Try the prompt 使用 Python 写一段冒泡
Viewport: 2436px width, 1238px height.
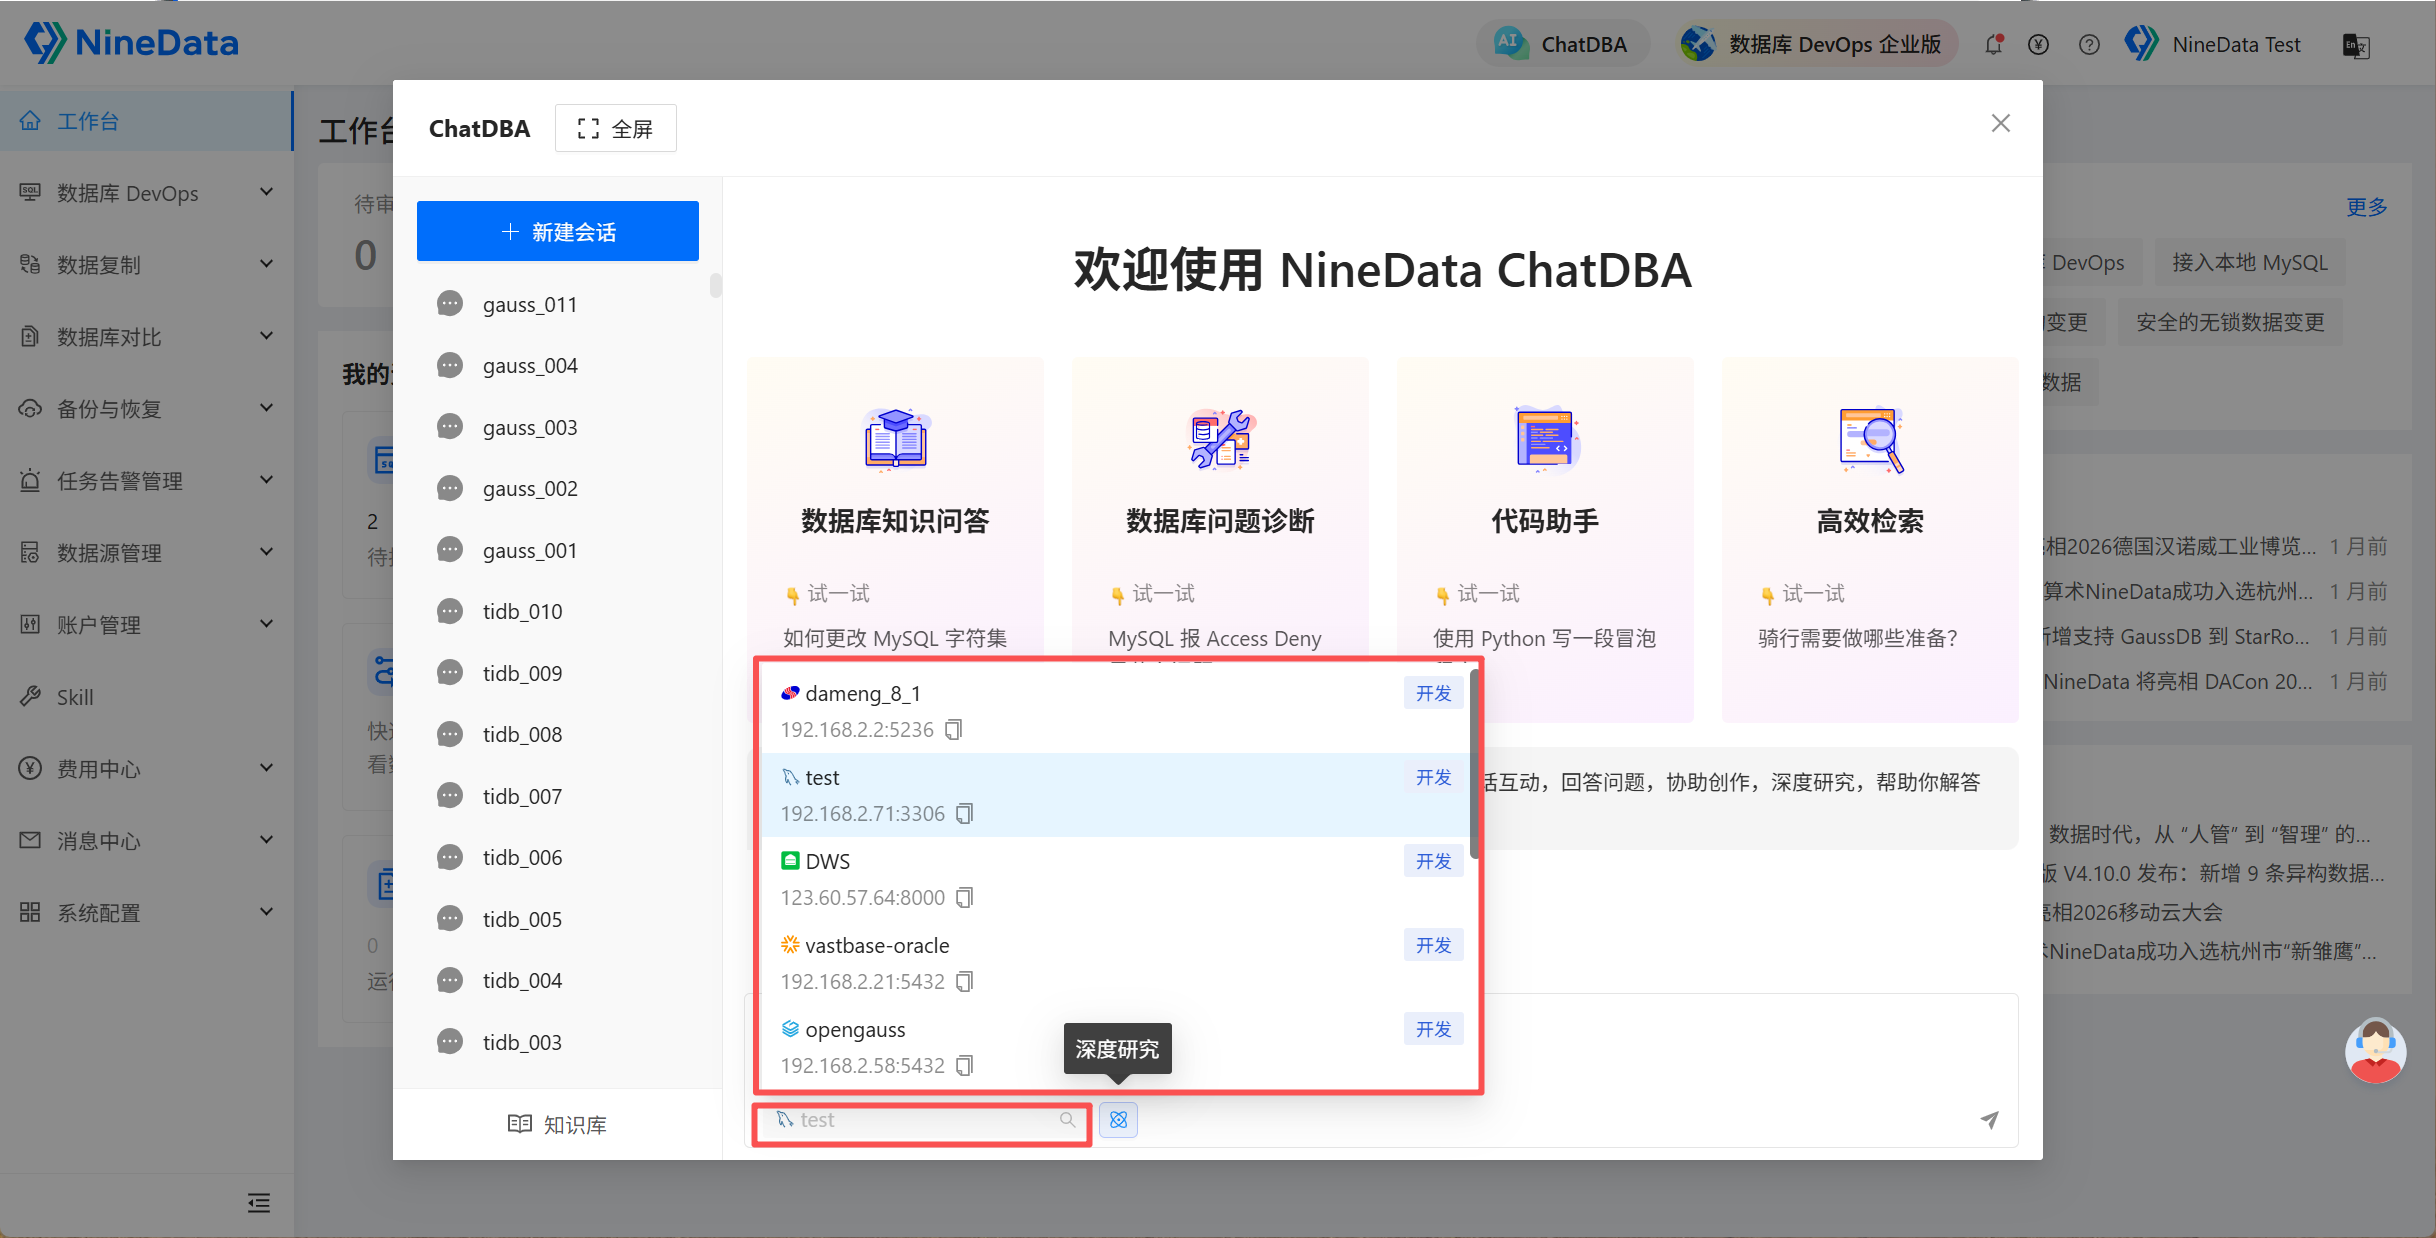click(x=1544, y=638)
